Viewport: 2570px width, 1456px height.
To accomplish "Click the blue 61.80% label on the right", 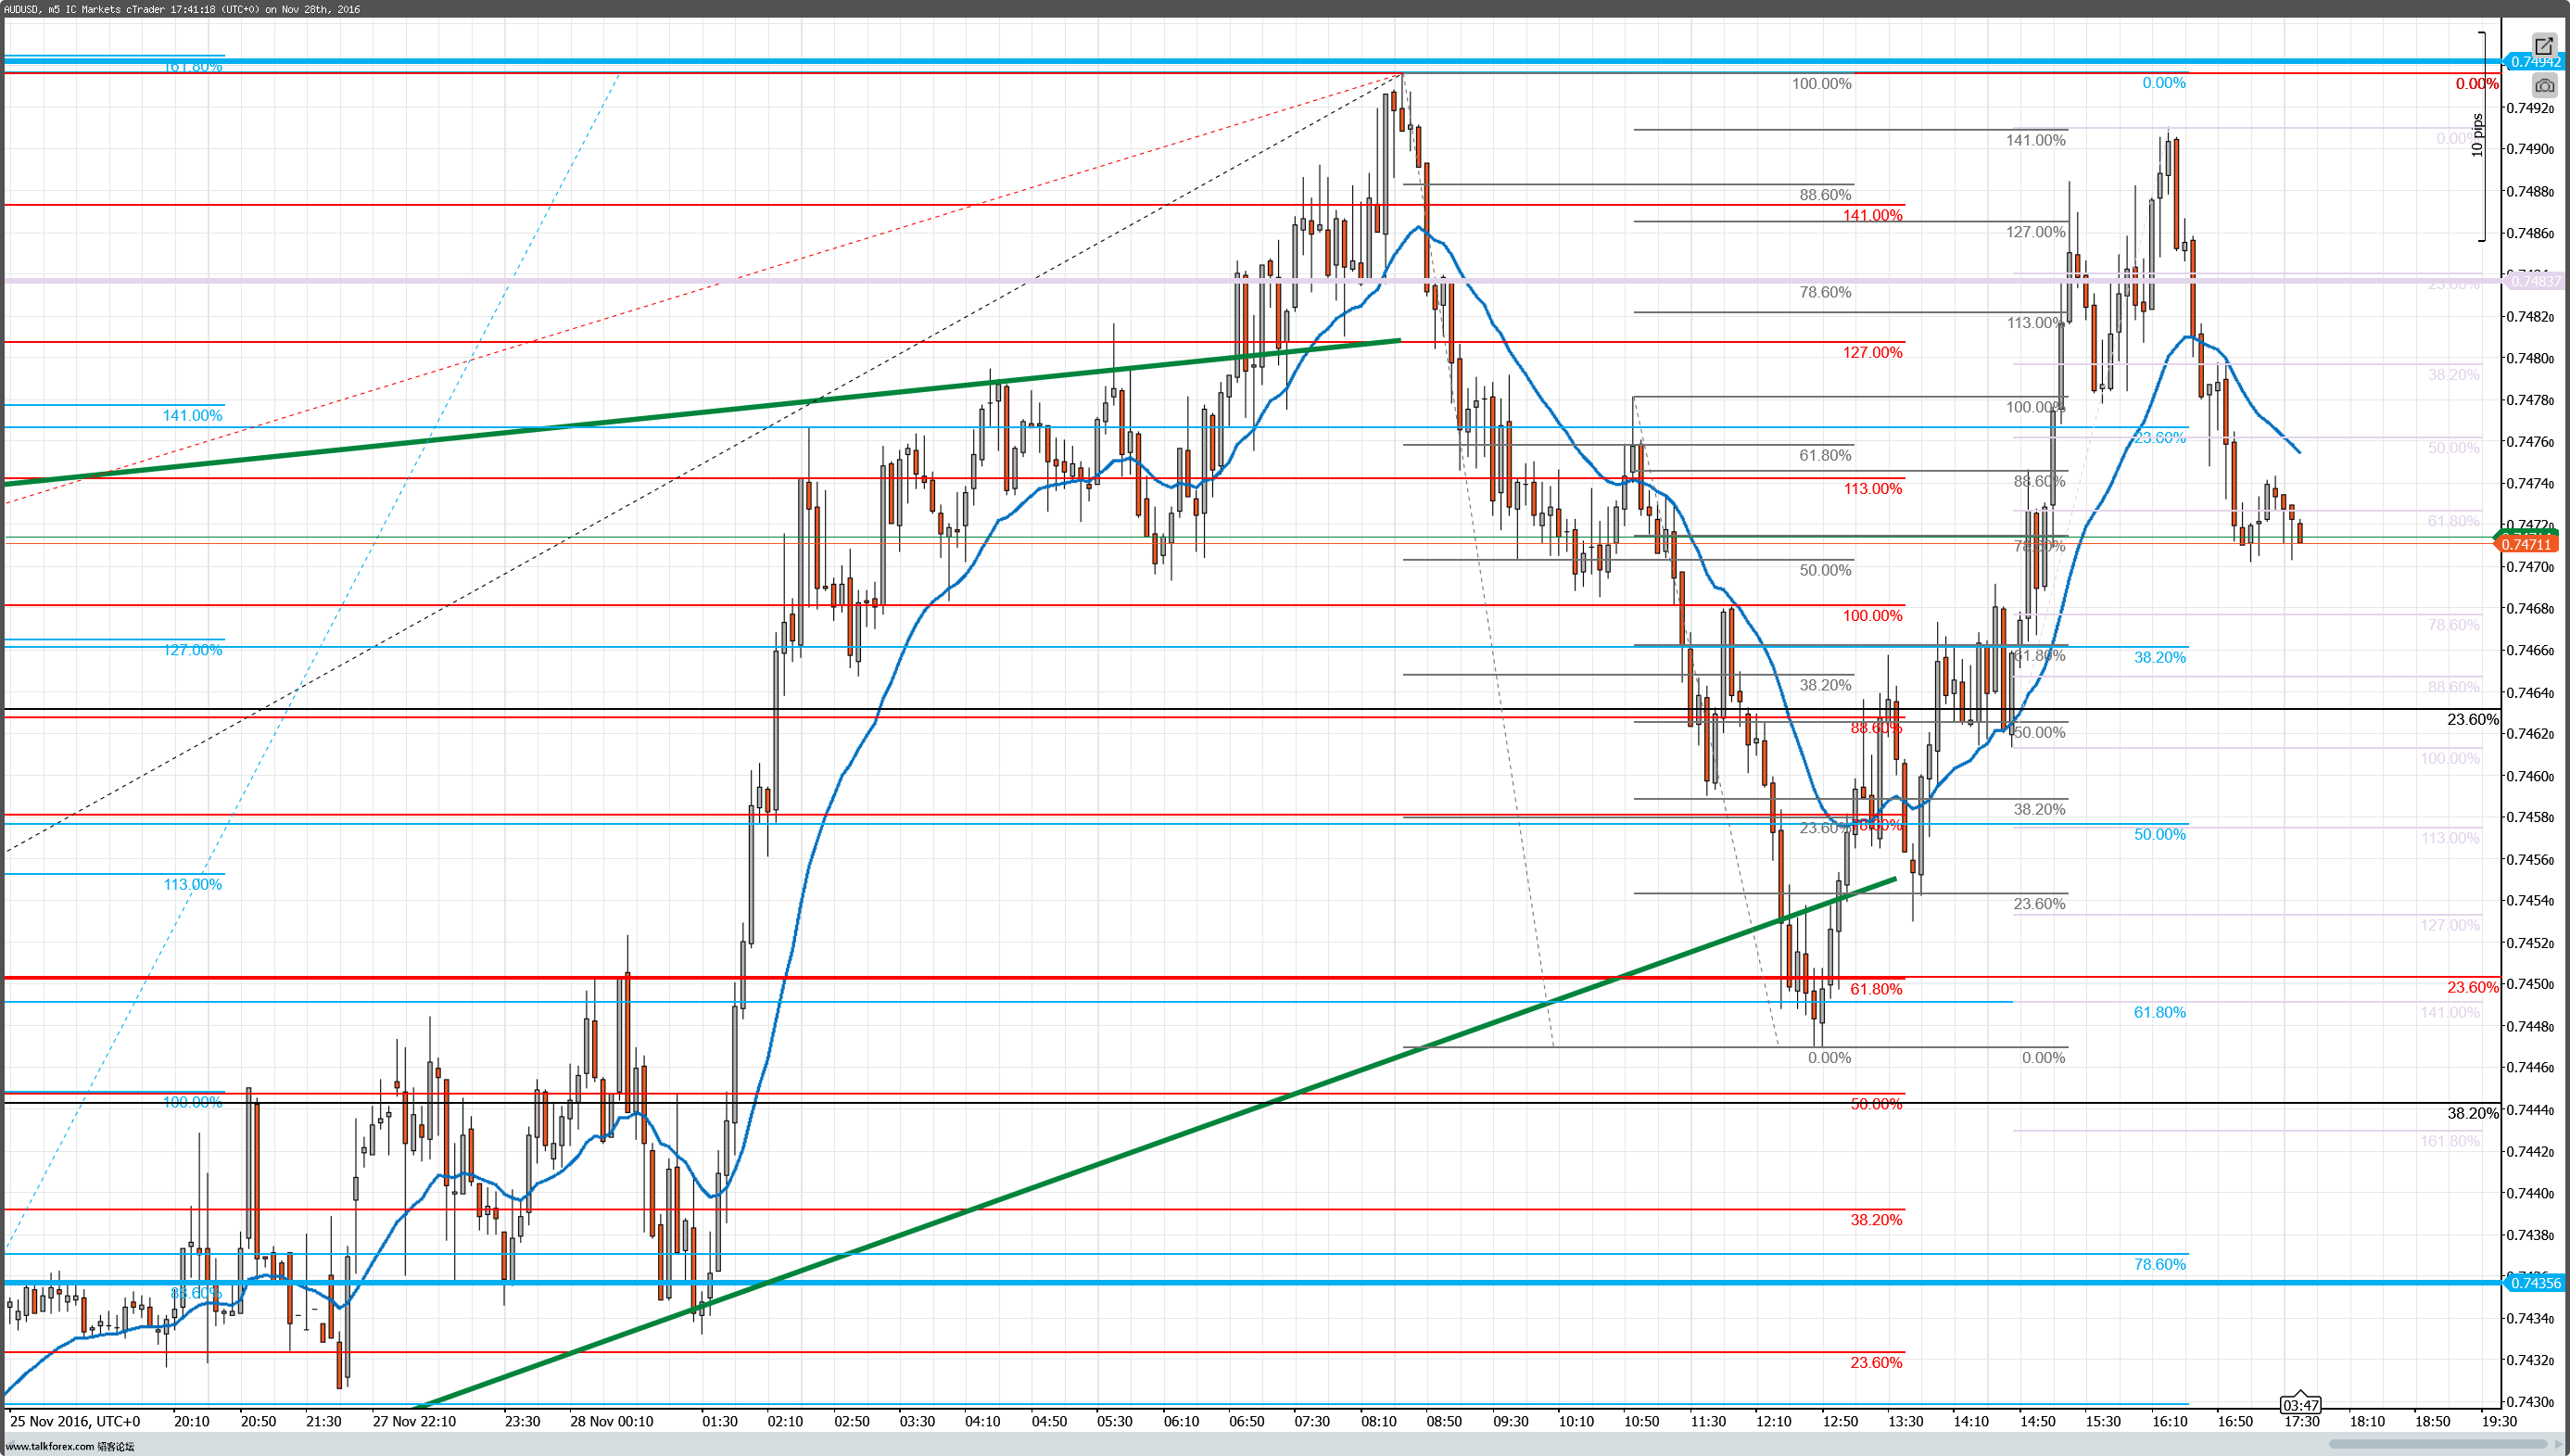I will click(2160, 1012).
